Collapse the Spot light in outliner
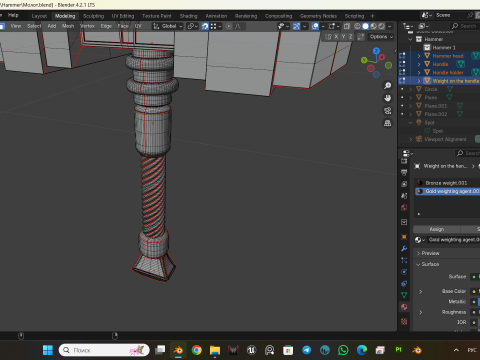 pyautogui.click(x=411, y=122)
